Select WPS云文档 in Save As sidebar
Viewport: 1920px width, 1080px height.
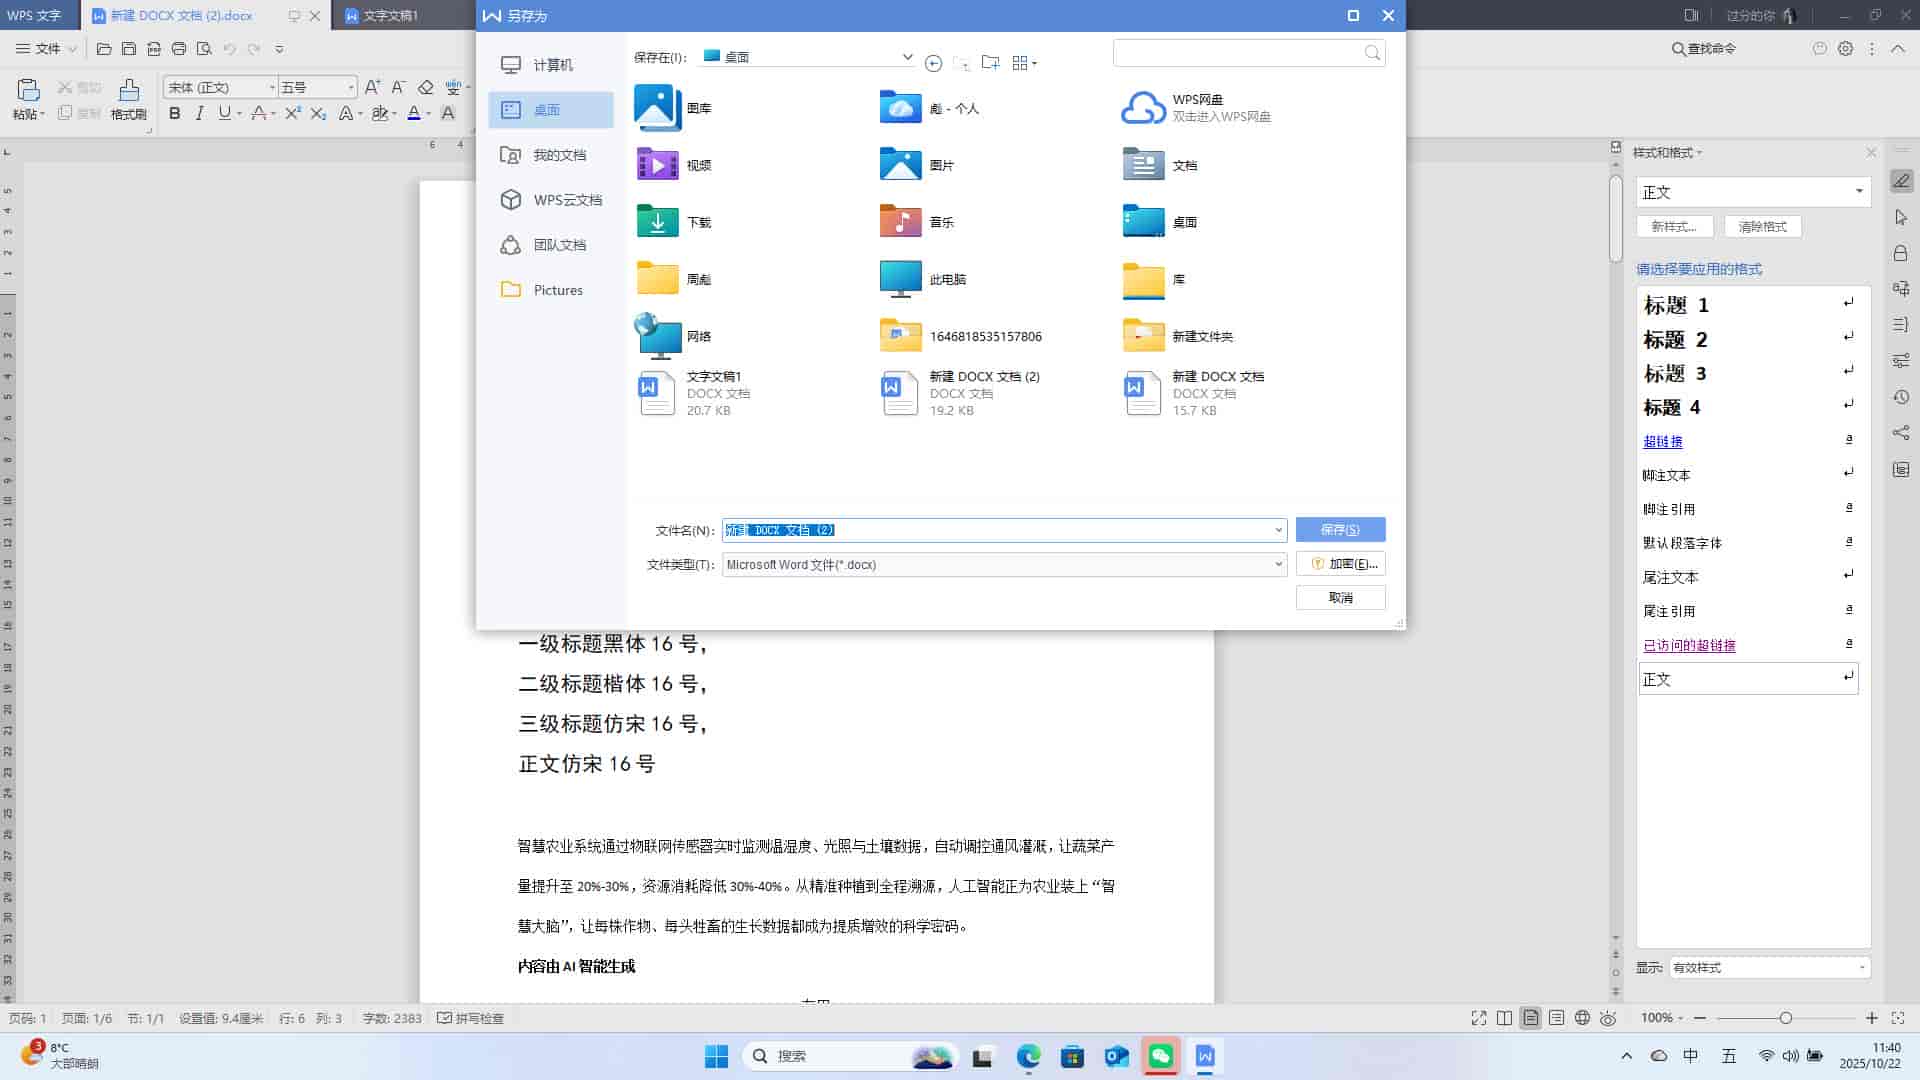click(551, 200)
